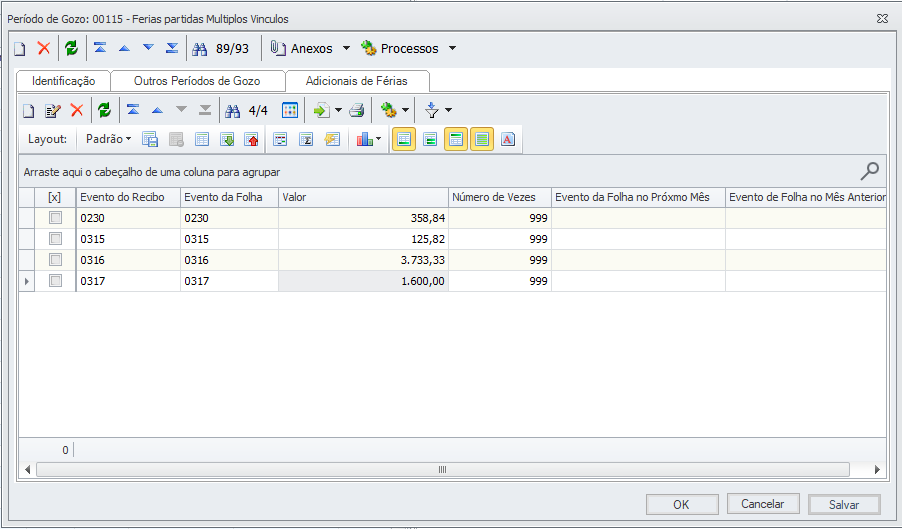Click the grid processes gear icon
902x529 pixels.
tap(388, 110)
